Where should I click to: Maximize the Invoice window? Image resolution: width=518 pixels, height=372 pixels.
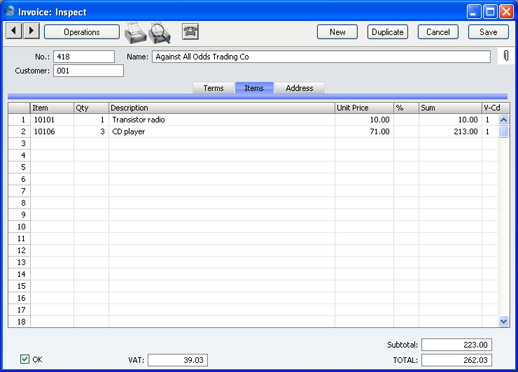(490, 12)
